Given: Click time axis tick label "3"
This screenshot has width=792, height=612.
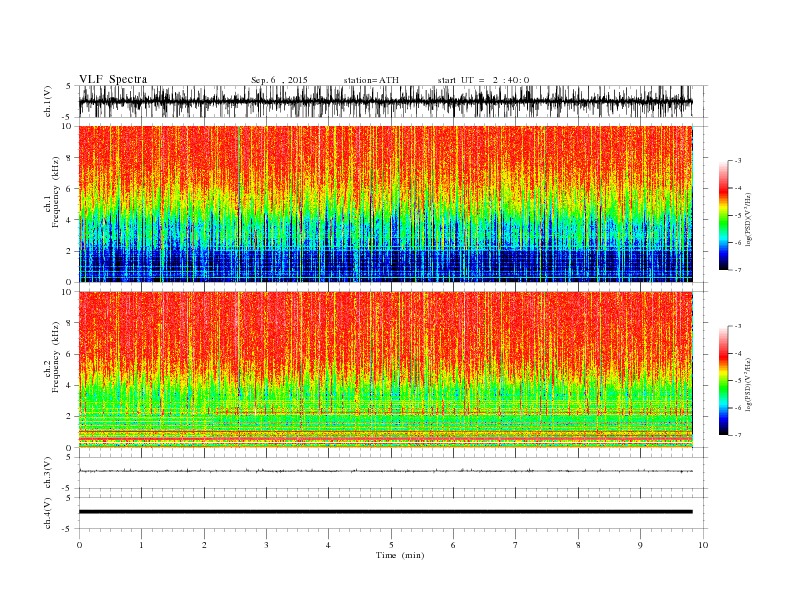Looking at the screenshot, I should pyautogui.click(x=266, y=545).
